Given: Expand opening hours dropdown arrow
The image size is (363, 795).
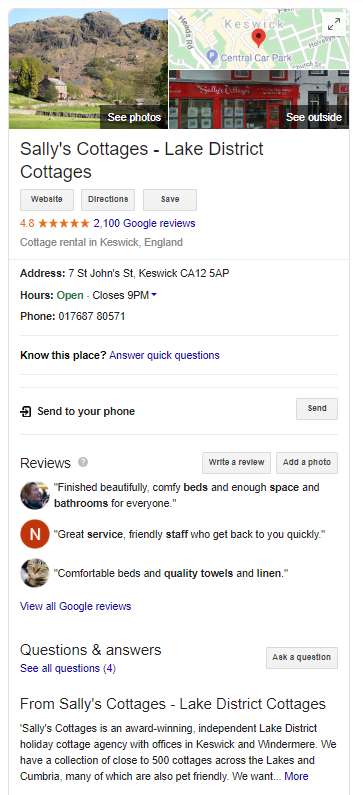Looking at the screenshot, I should 154,295.
